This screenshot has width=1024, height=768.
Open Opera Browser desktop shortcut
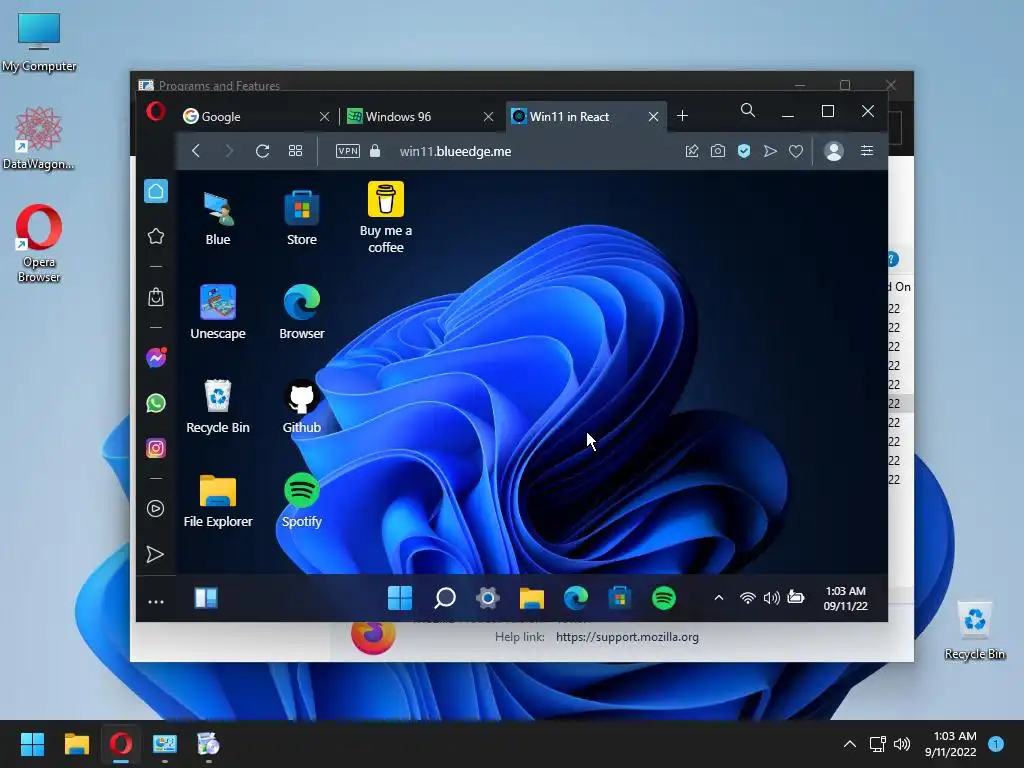coord(39,244)
